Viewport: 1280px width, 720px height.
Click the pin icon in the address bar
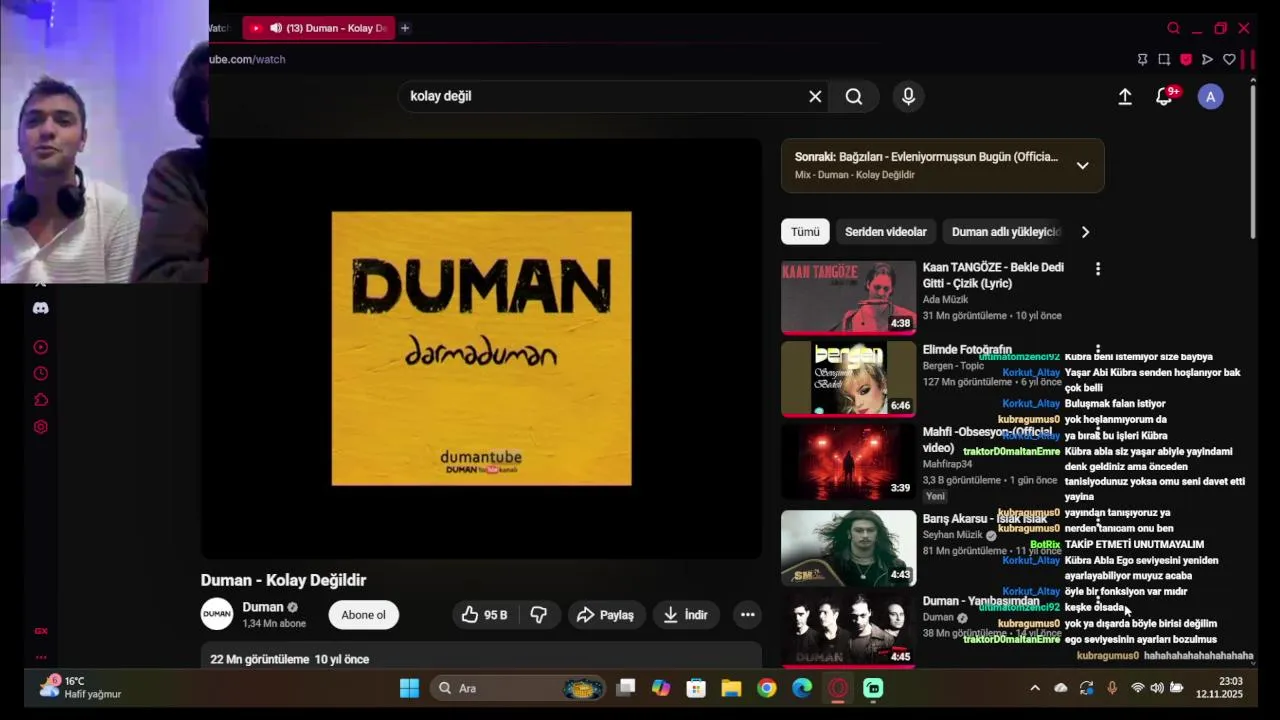(x=1142, y=59)
